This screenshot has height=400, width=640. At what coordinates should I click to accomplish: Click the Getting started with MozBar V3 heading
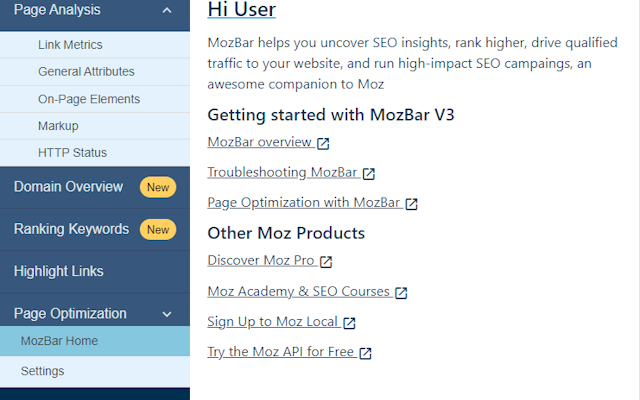point(331,115)
